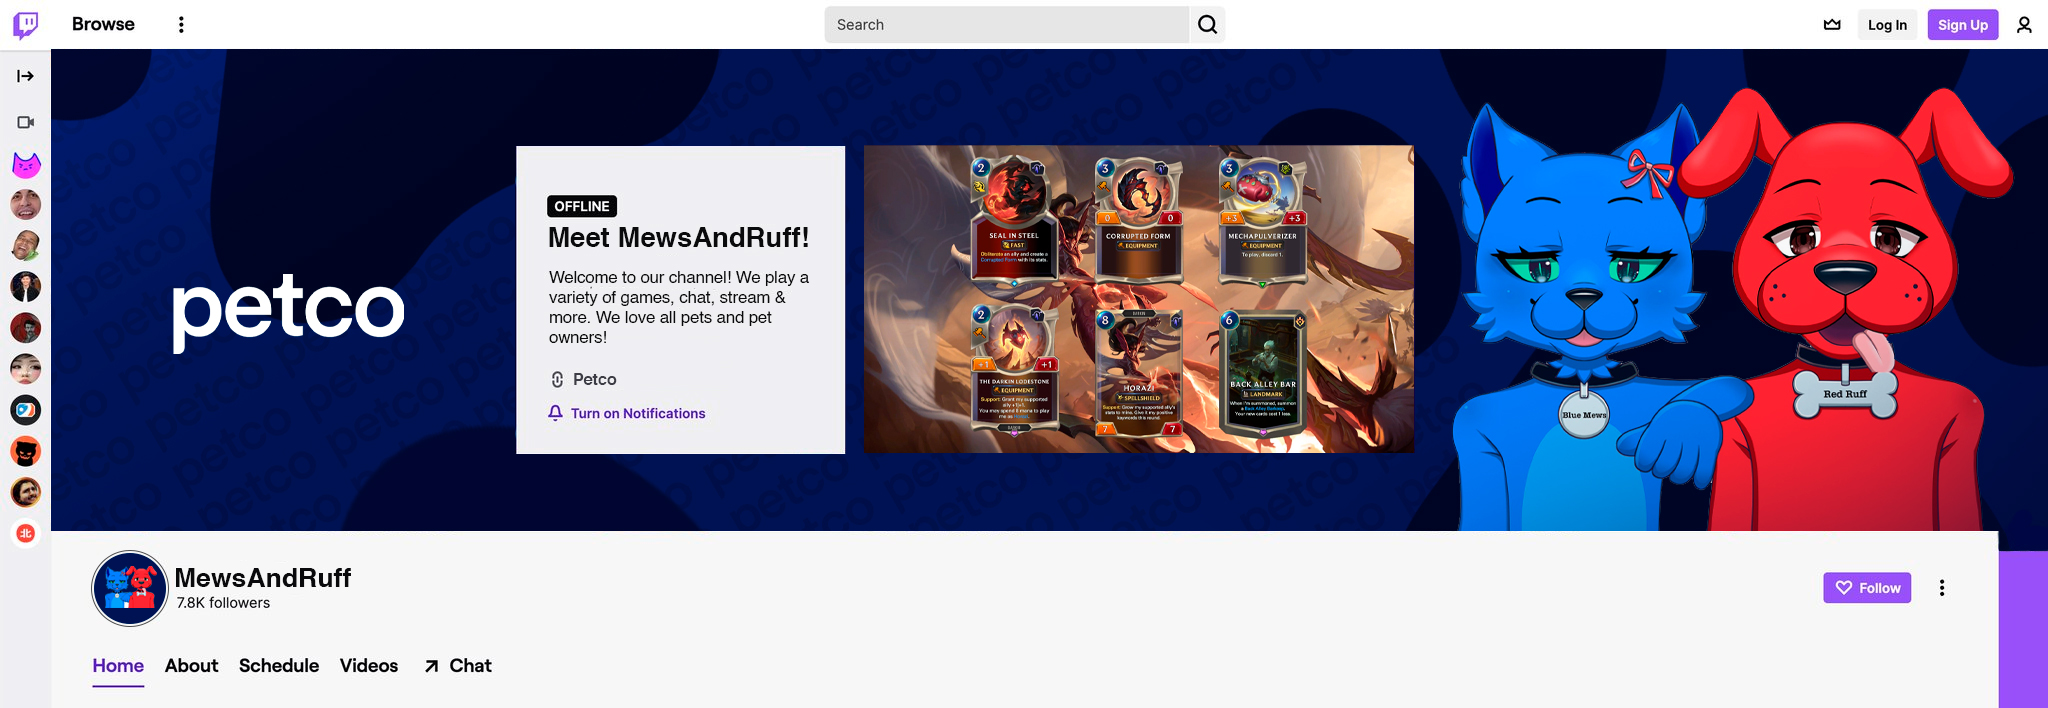Viewport: 2048px width, 708px height.
Task: Switch to the About tab
Action: (x=191, y=666)
